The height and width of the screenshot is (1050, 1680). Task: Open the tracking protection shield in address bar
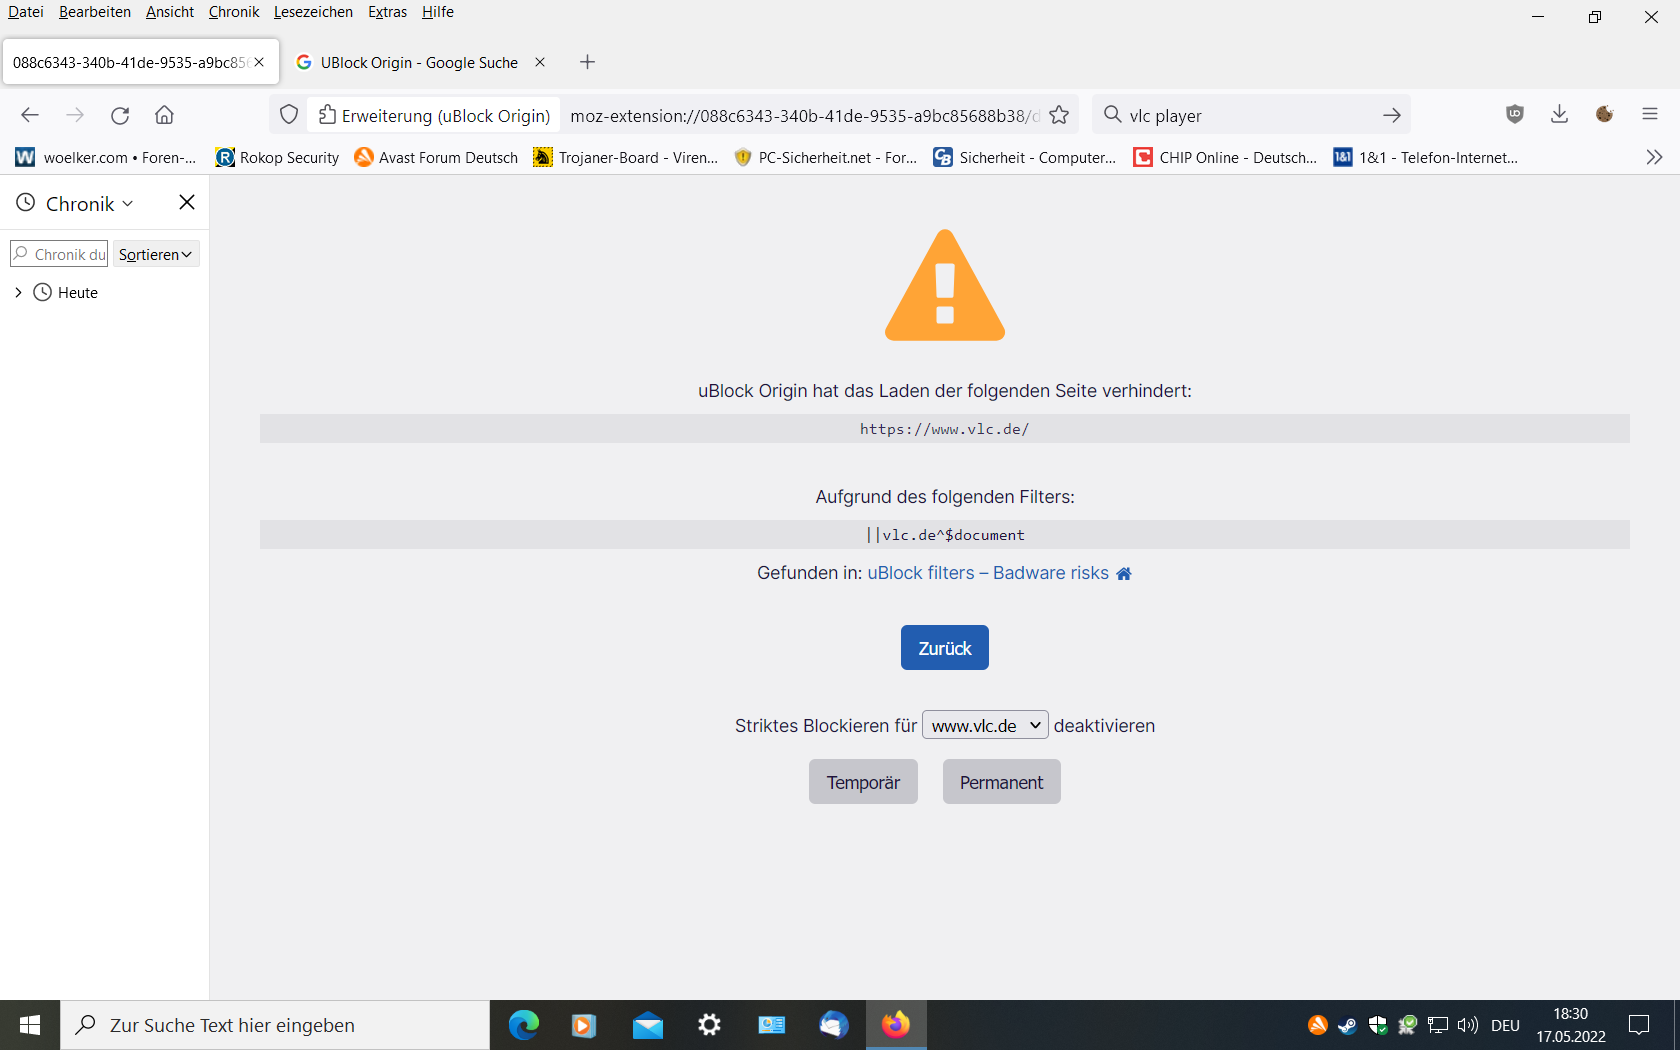pyautogui.click(x=289, y=115)
